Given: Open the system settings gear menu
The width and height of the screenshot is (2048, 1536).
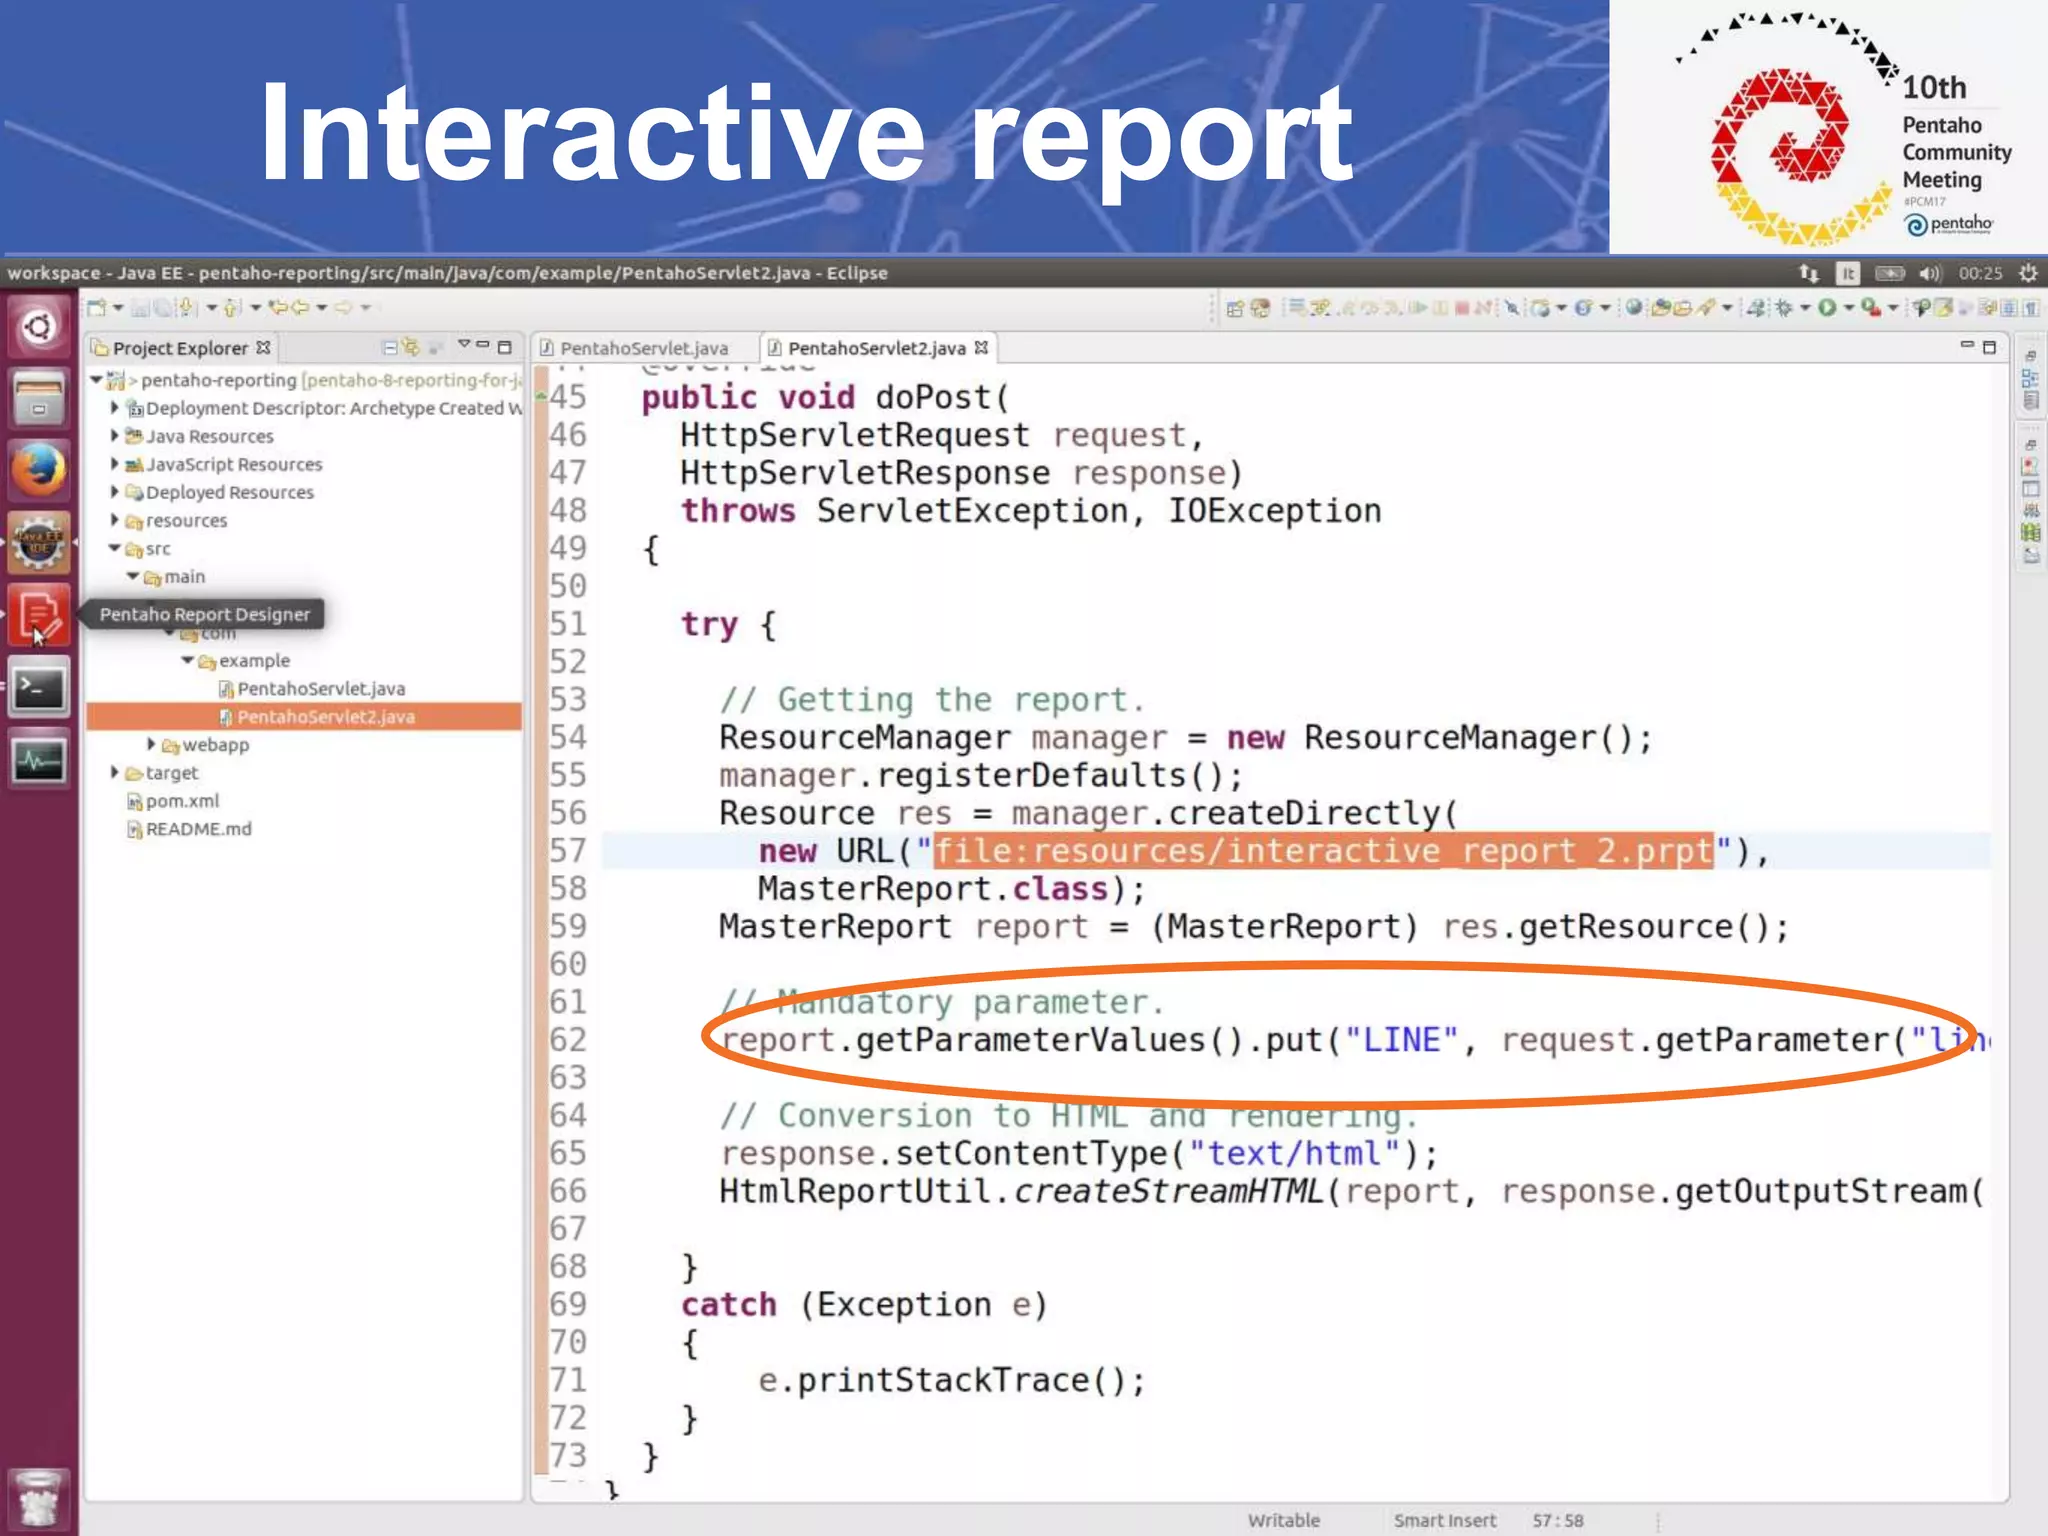Looking at the screenshot, I should click(x=2028, y=273).
